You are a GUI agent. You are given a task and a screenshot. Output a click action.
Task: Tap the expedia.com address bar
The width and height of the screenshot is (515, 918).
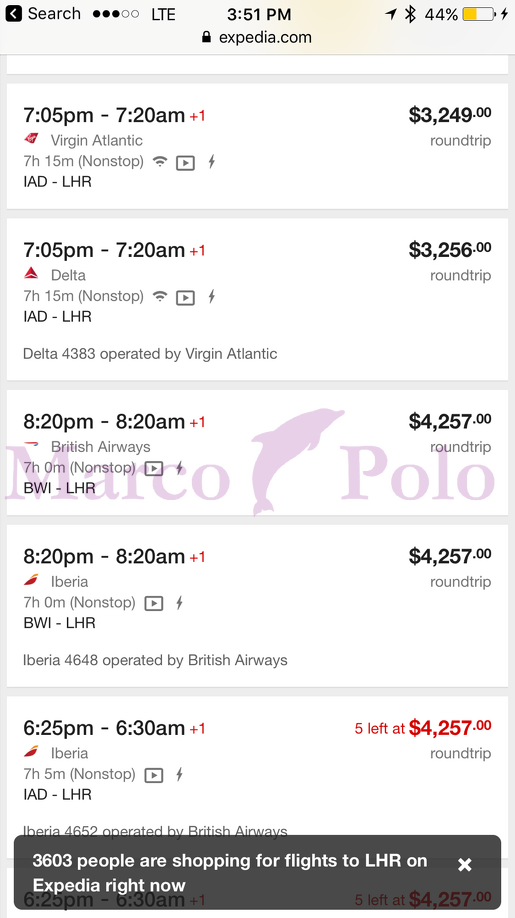click(256, 37)
